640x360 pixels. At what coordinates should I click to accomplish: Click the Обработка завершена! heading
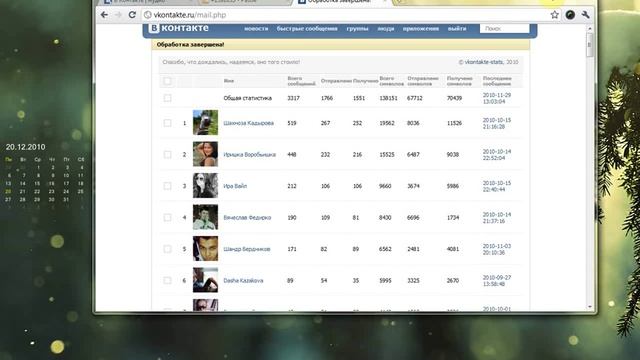tap(190, 44)
